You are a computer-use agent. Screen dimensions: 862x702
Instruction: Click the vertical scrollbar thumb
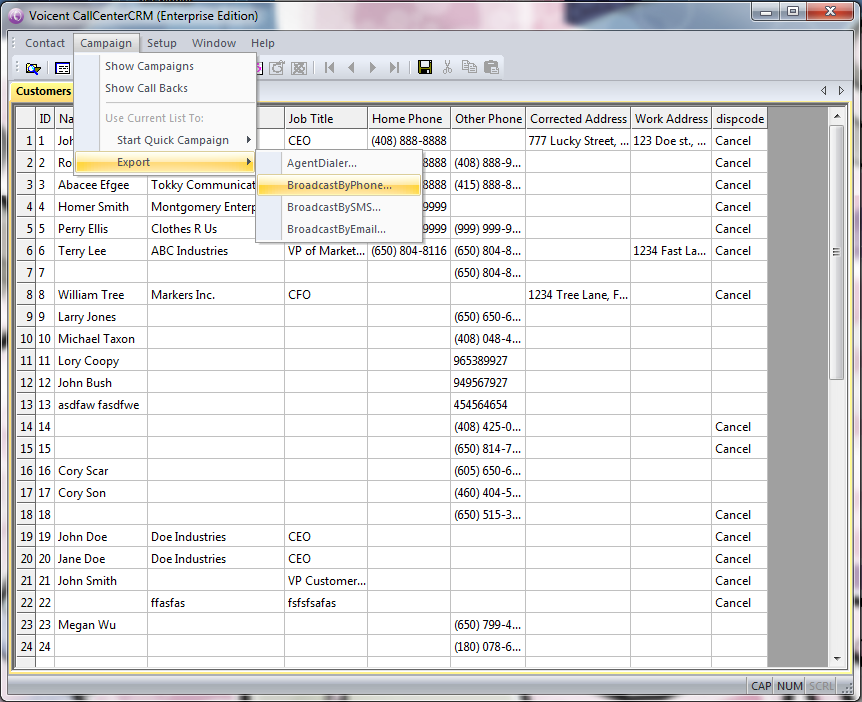[836, 252]
